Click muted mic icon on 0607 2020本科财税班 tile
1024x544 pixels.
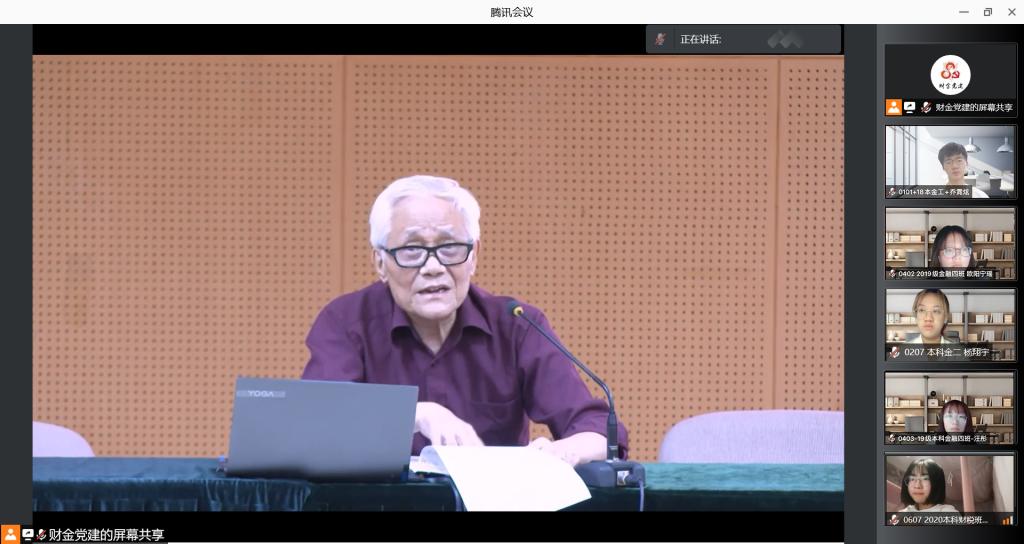click(893, 520)
